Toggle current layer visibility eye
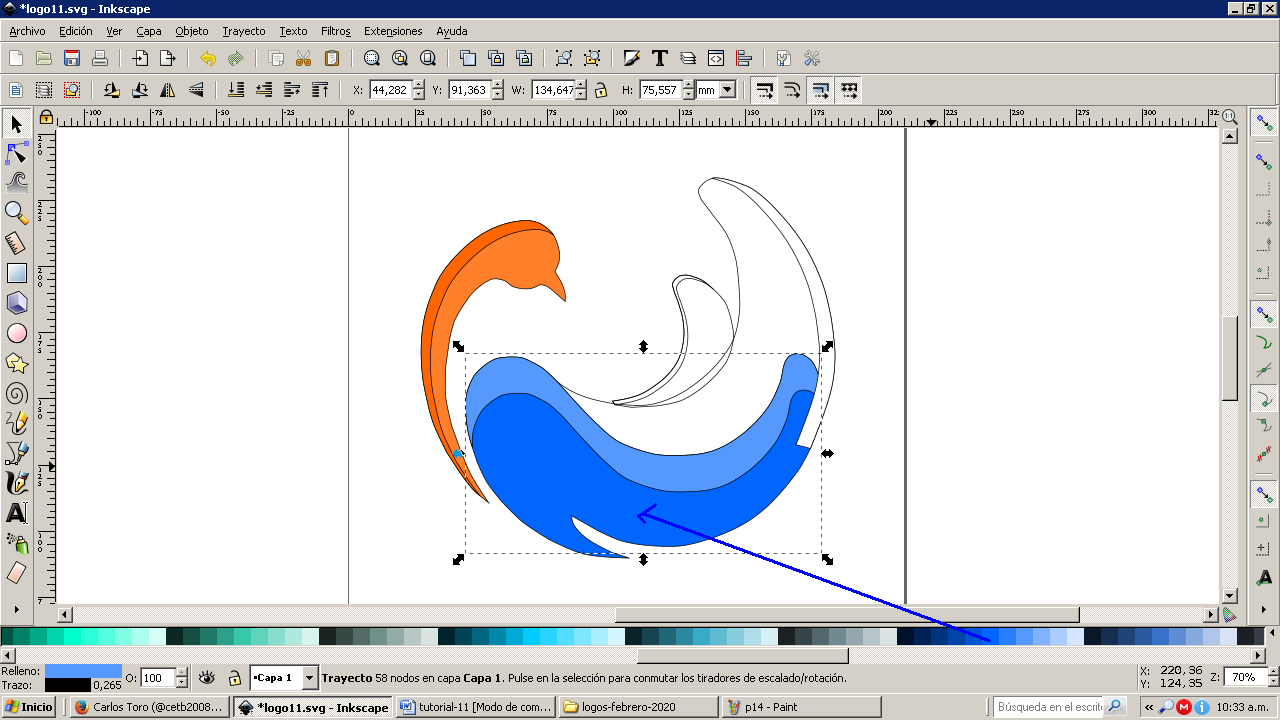The height and width of the screenshot is (720, 1280). [207, 677]
